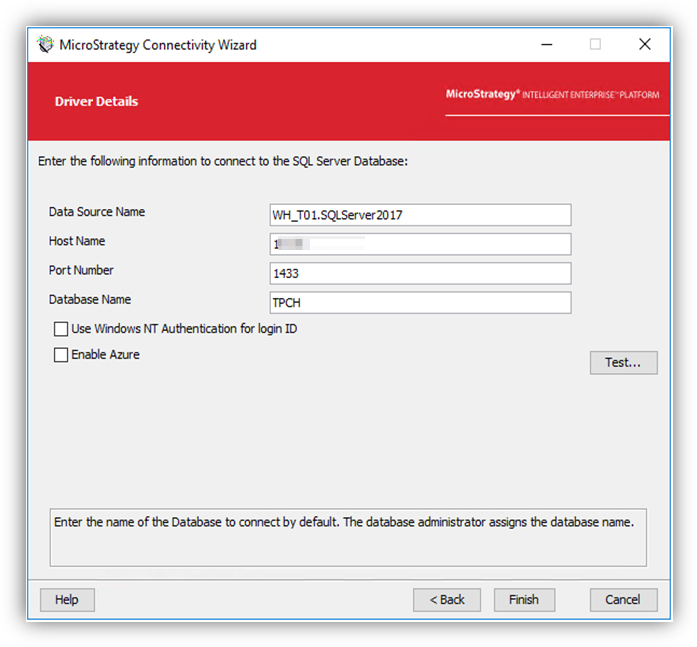Screen dimensions: 697x647
Task: Click the Database Name field containing TPCH
Action: [x=420, y=303]
